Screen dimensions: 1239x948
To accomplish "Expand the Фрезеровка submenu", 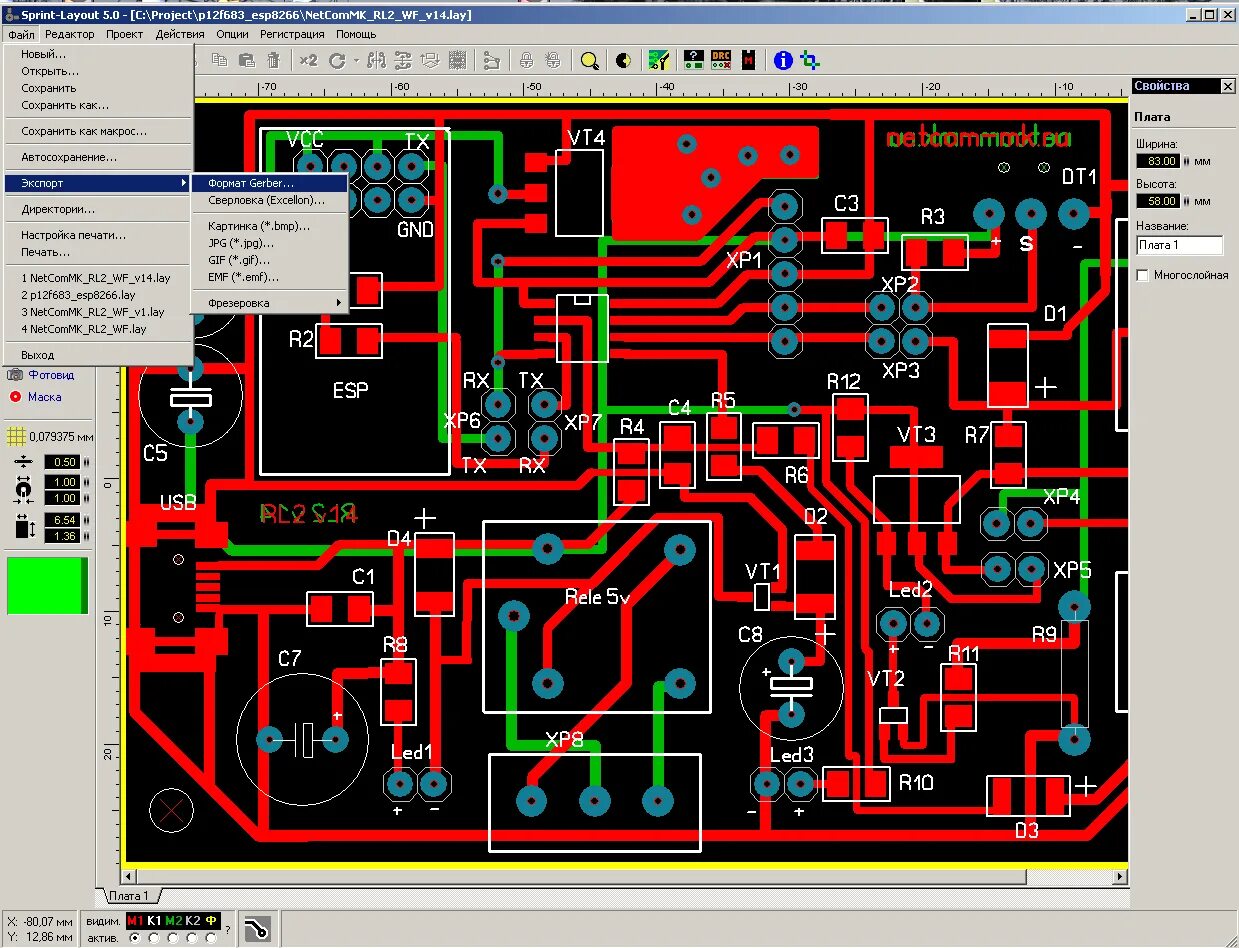I will 270,303.
